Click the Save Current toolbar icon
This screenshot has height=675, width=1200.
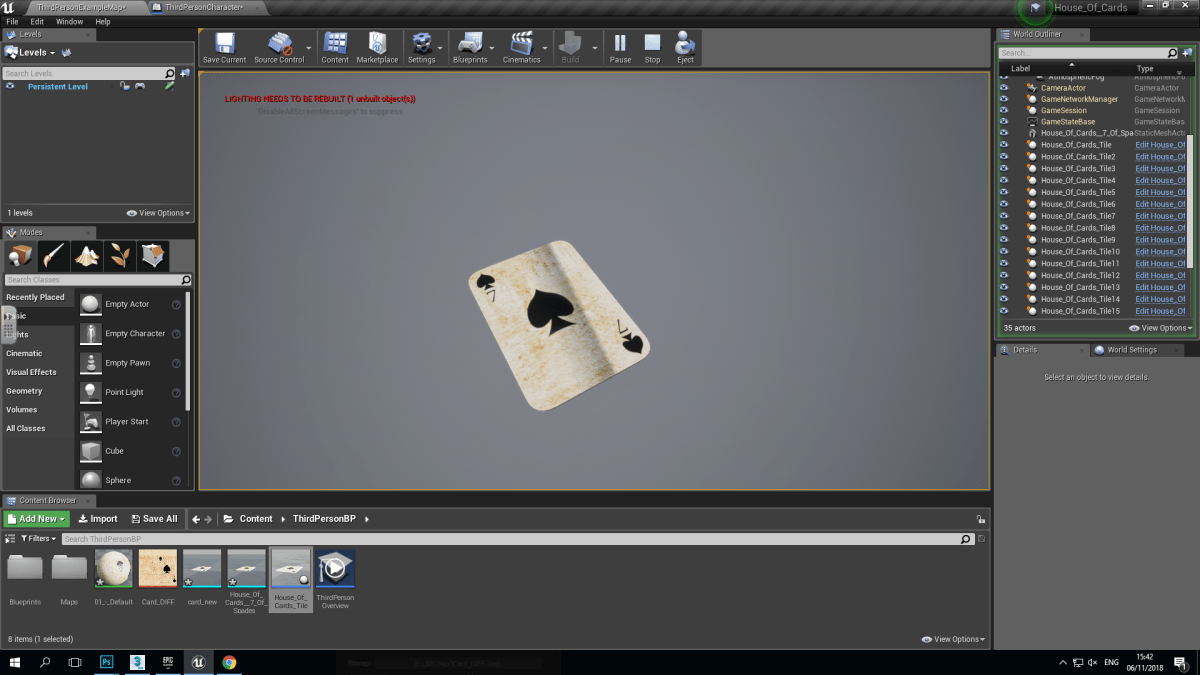(224, 47)
